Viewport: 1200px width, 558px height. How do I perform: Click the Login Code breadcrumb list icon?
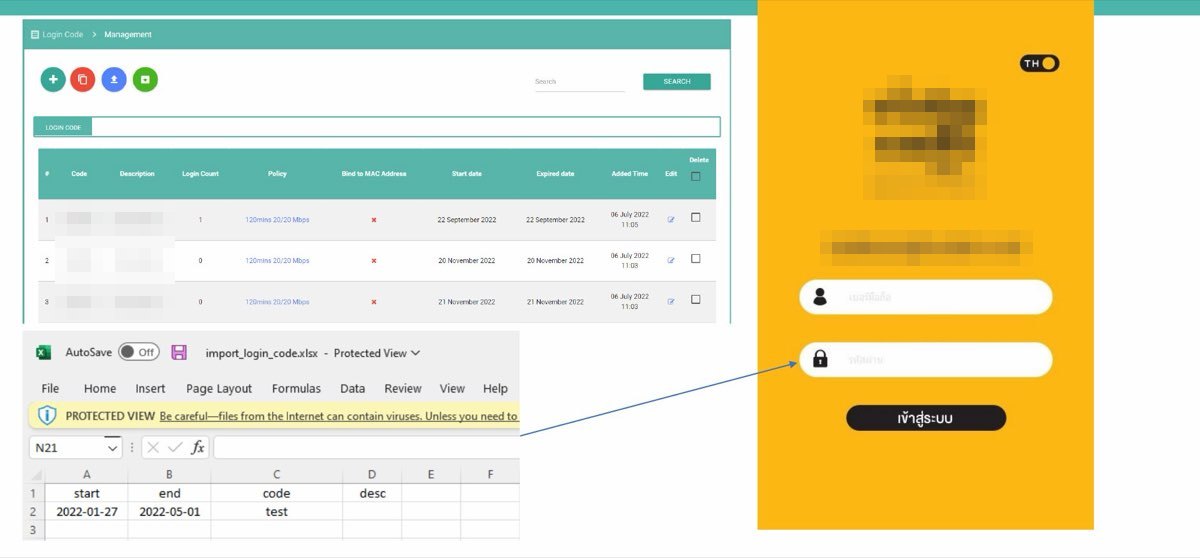[35, 34]
